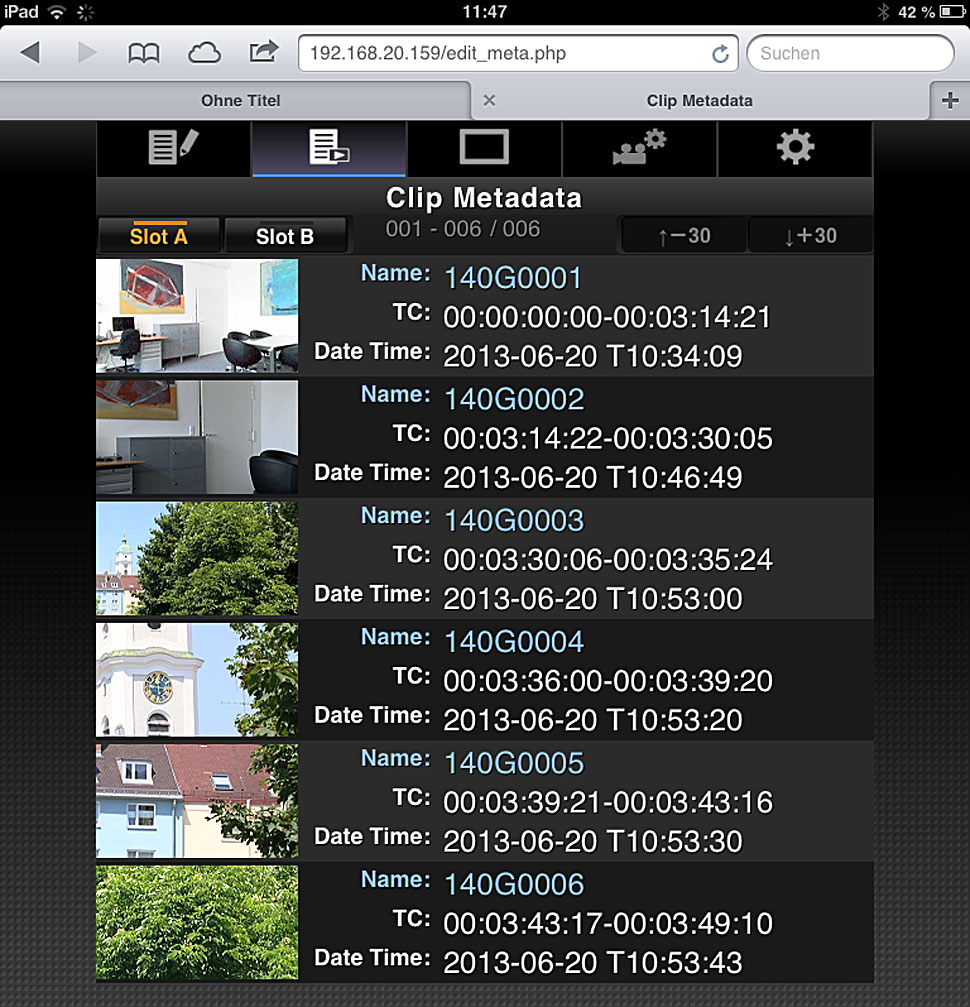Open the metadata edit (document with pencil) tab
The width and height of the screenshot is (970, 1007).
(x=173, y=148)
